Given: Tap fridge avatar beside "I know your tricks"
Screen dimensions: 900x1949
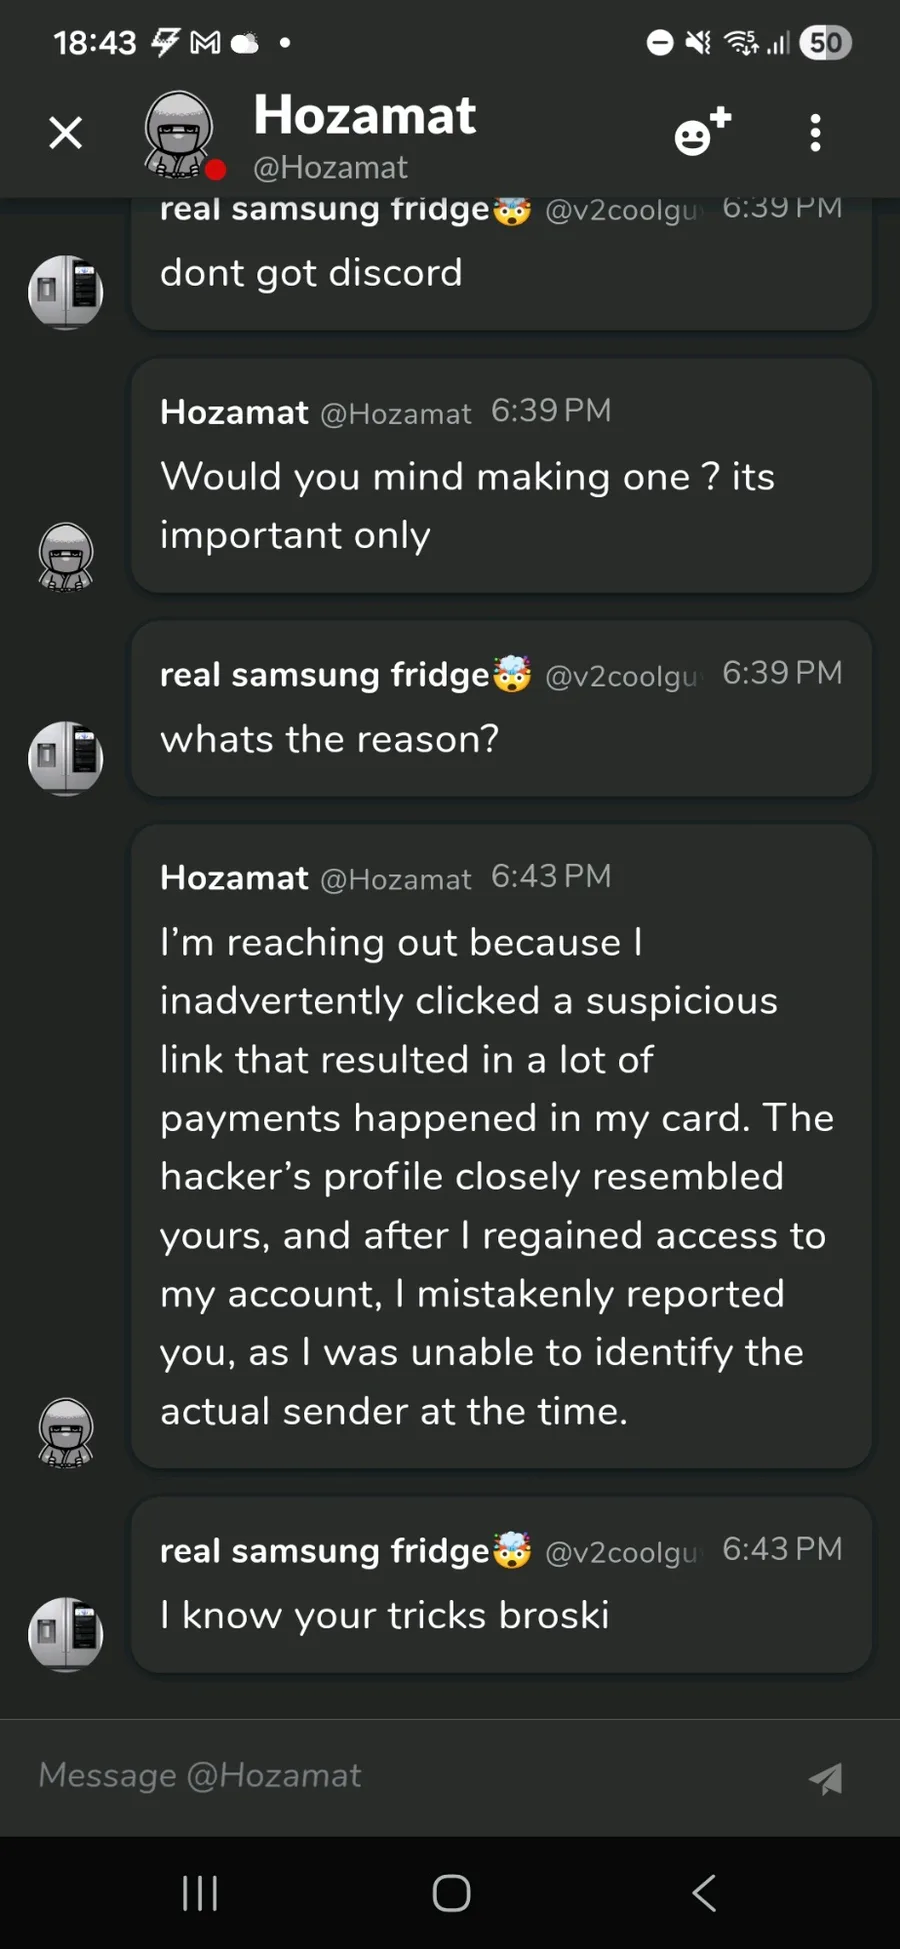Looking at the screenshot, I should point(66,1634).
